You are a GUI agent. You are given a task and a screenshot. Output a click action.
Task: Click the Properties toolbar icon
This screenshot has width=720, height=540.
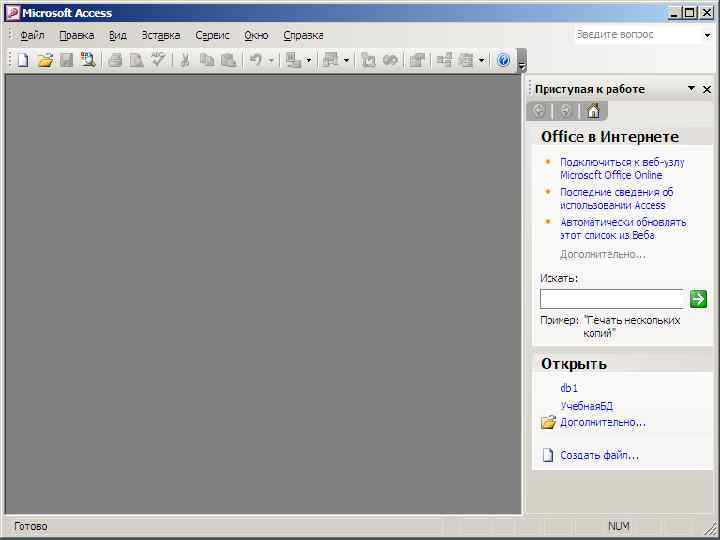tap(417, 60)
